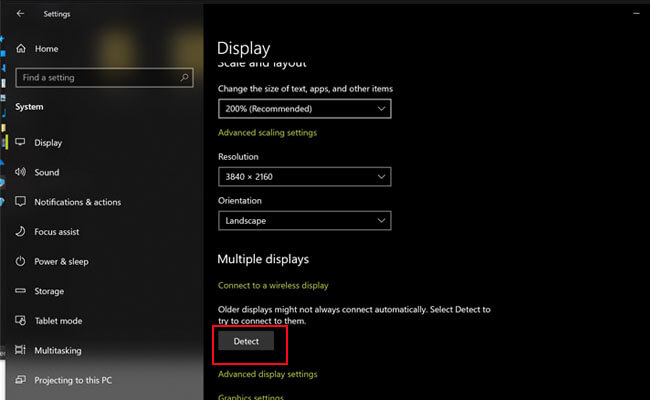
Task: Click the Multitasking icon
Action: [x=20, y=350]
